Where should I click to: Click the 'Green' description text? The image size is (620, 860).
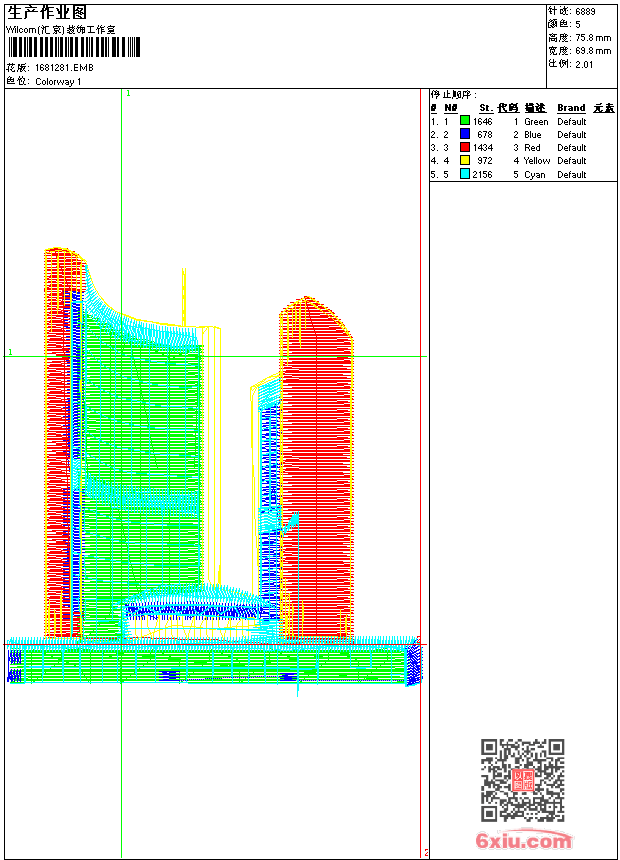tap(536, 122)
